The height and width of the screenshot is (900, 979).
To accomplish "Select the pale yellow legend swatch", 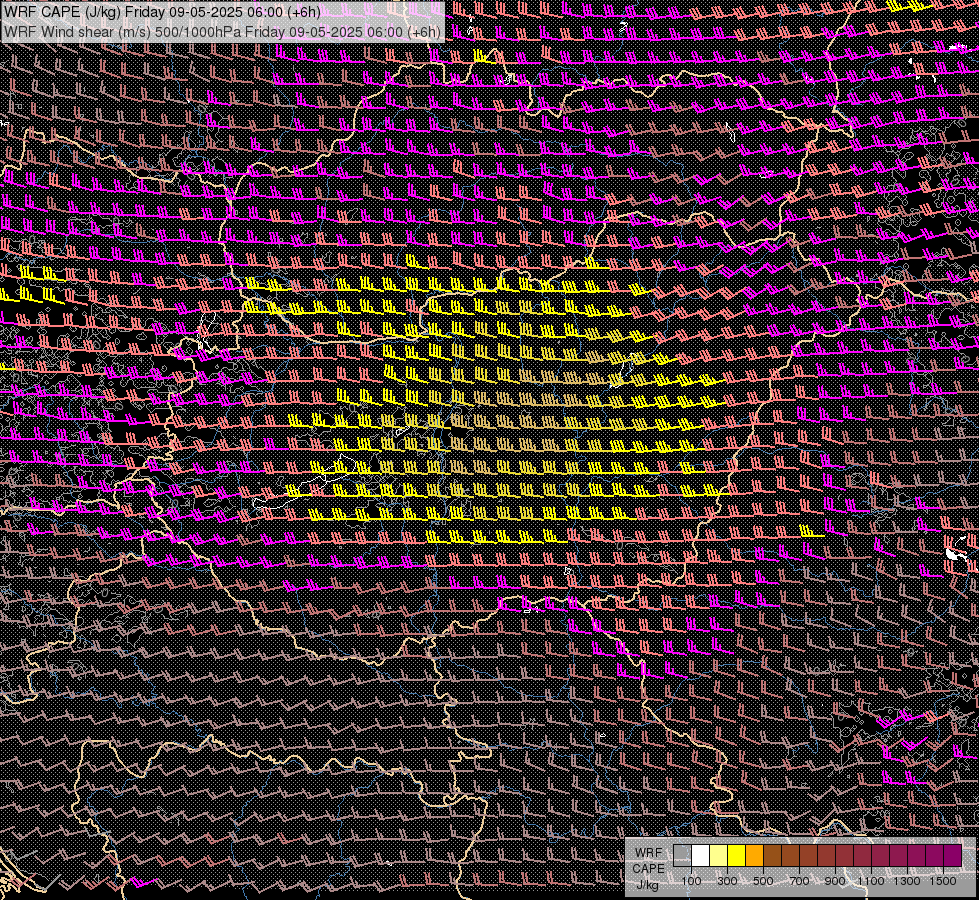I will click(719, 856).
